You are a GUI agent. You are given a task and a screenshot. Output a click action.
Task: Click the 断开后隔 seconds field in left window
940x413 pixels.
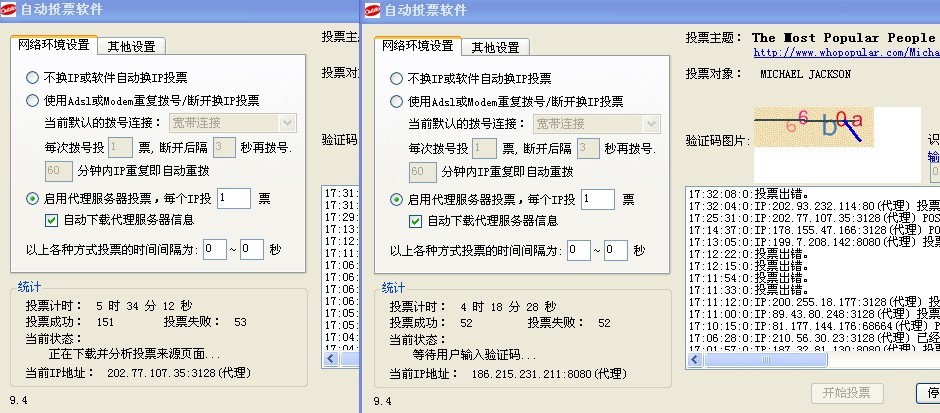click(224, 147)
